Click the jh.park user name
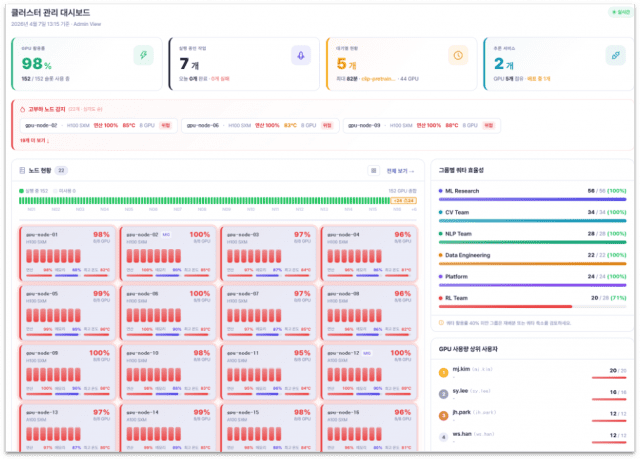 coord(462,412)
